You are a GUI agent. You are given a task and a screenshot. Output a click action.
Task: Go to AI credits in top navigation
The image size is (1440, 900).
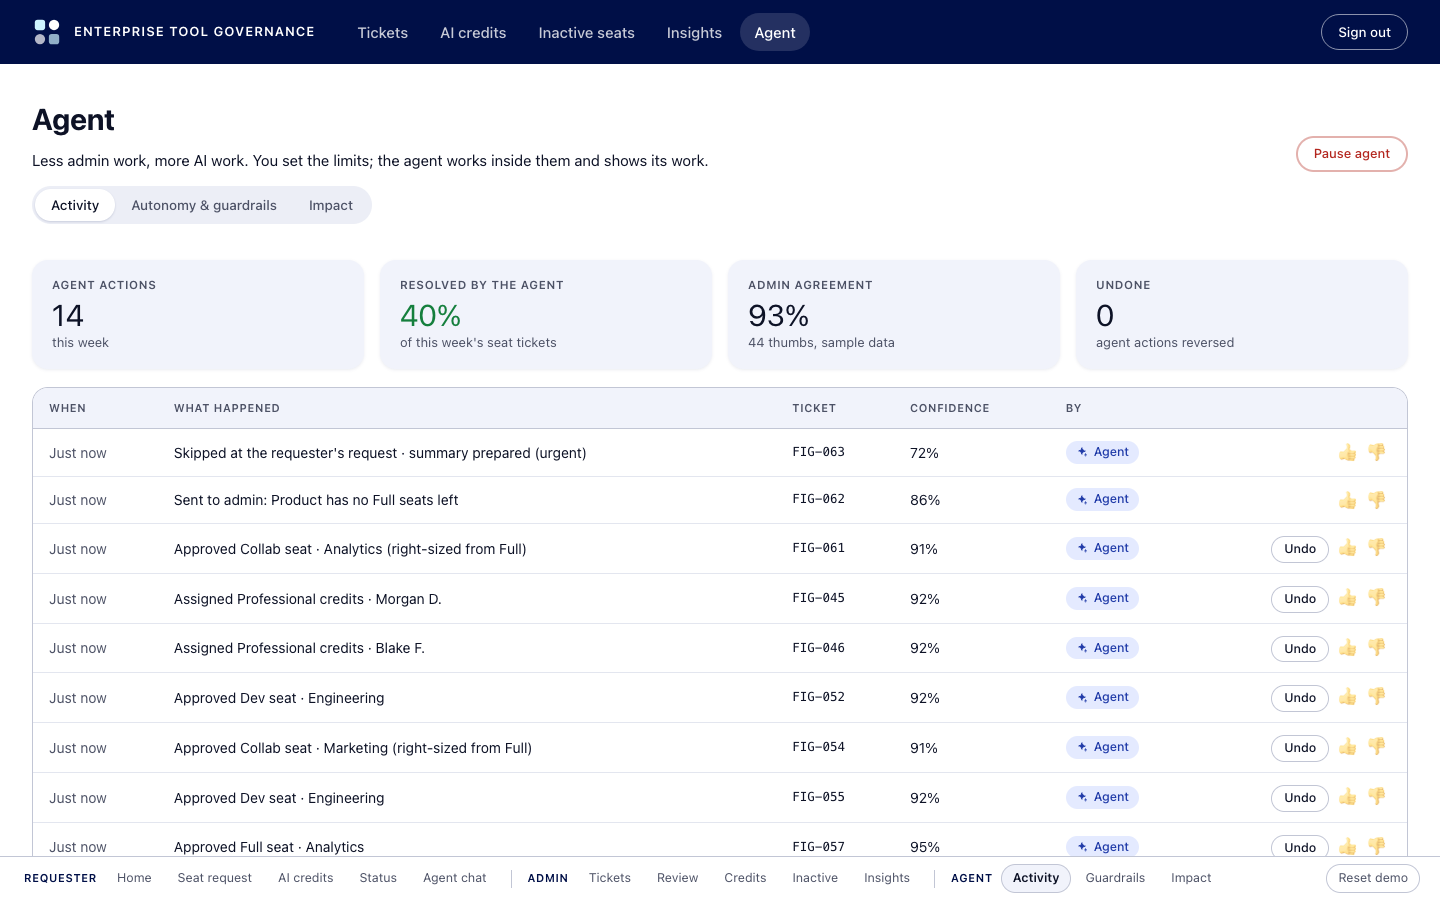tap(473, 33)
